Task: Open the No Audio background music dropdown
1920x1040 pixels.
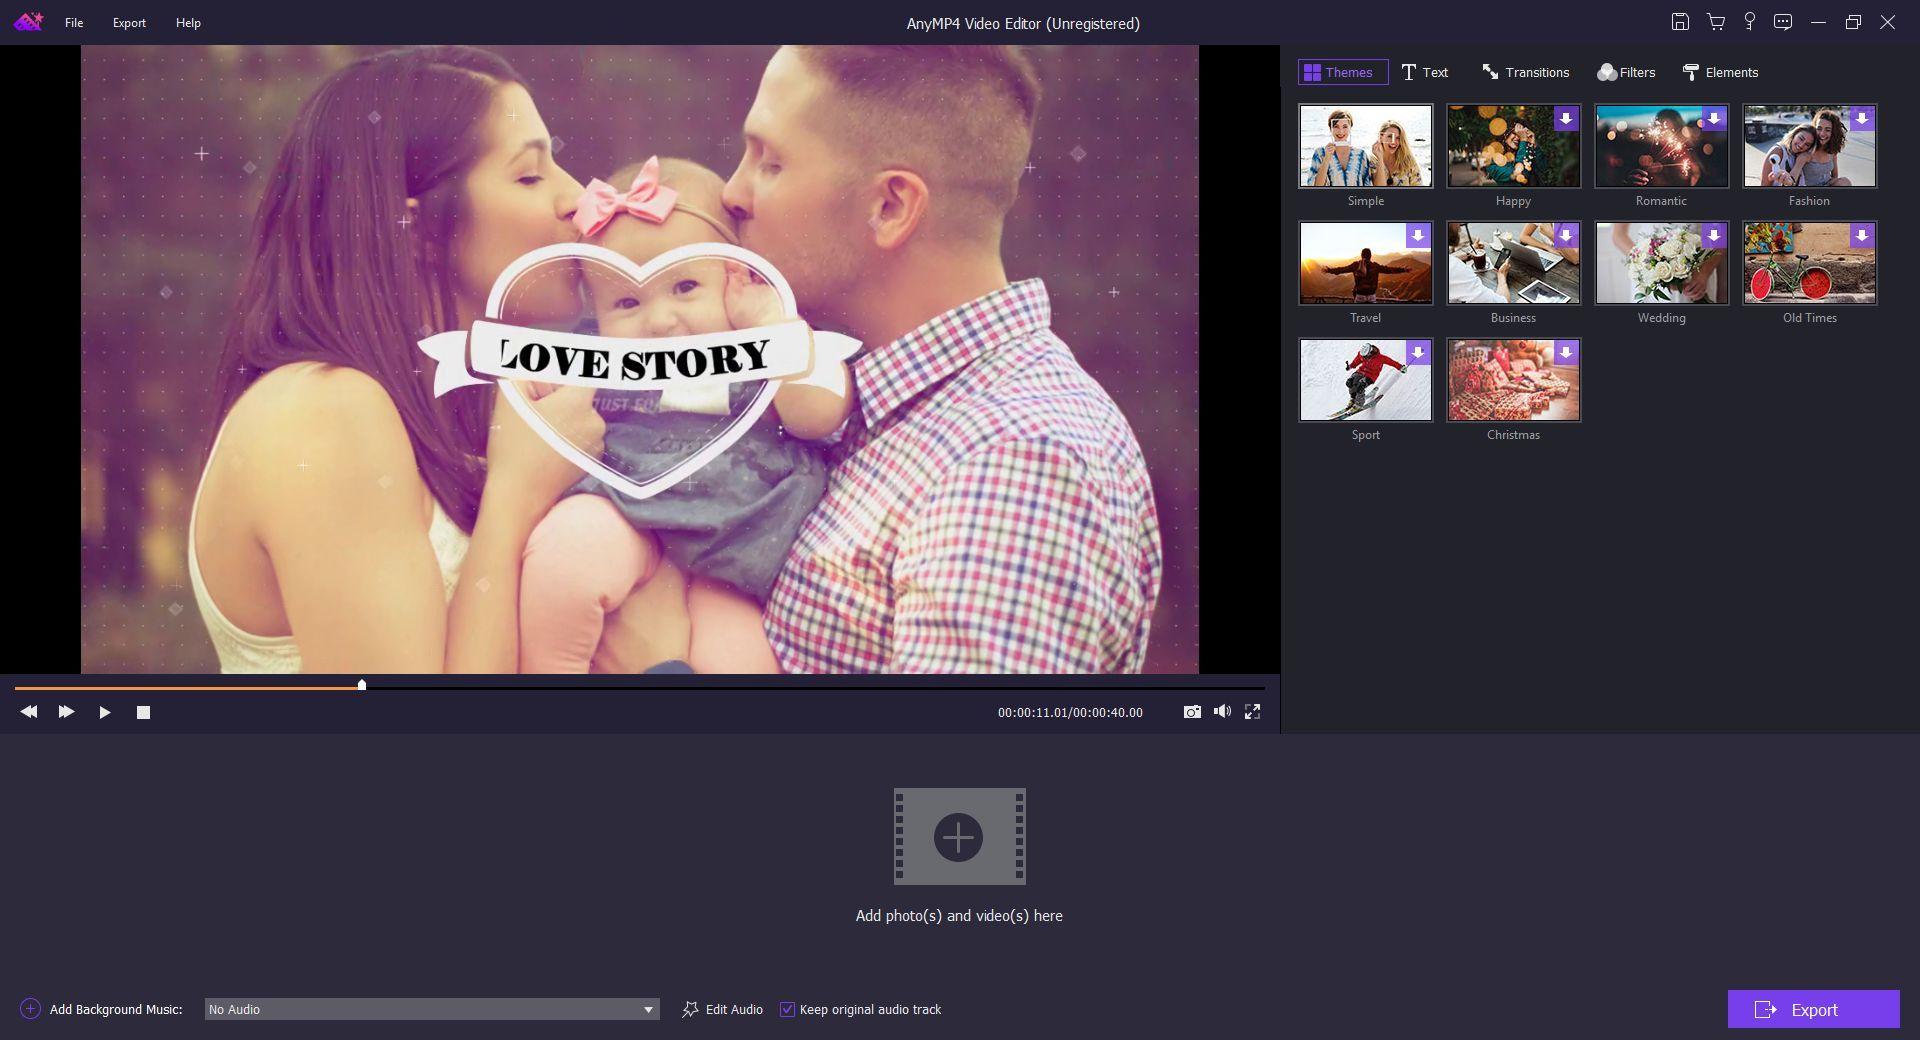Action: (x=648, y=1009)
